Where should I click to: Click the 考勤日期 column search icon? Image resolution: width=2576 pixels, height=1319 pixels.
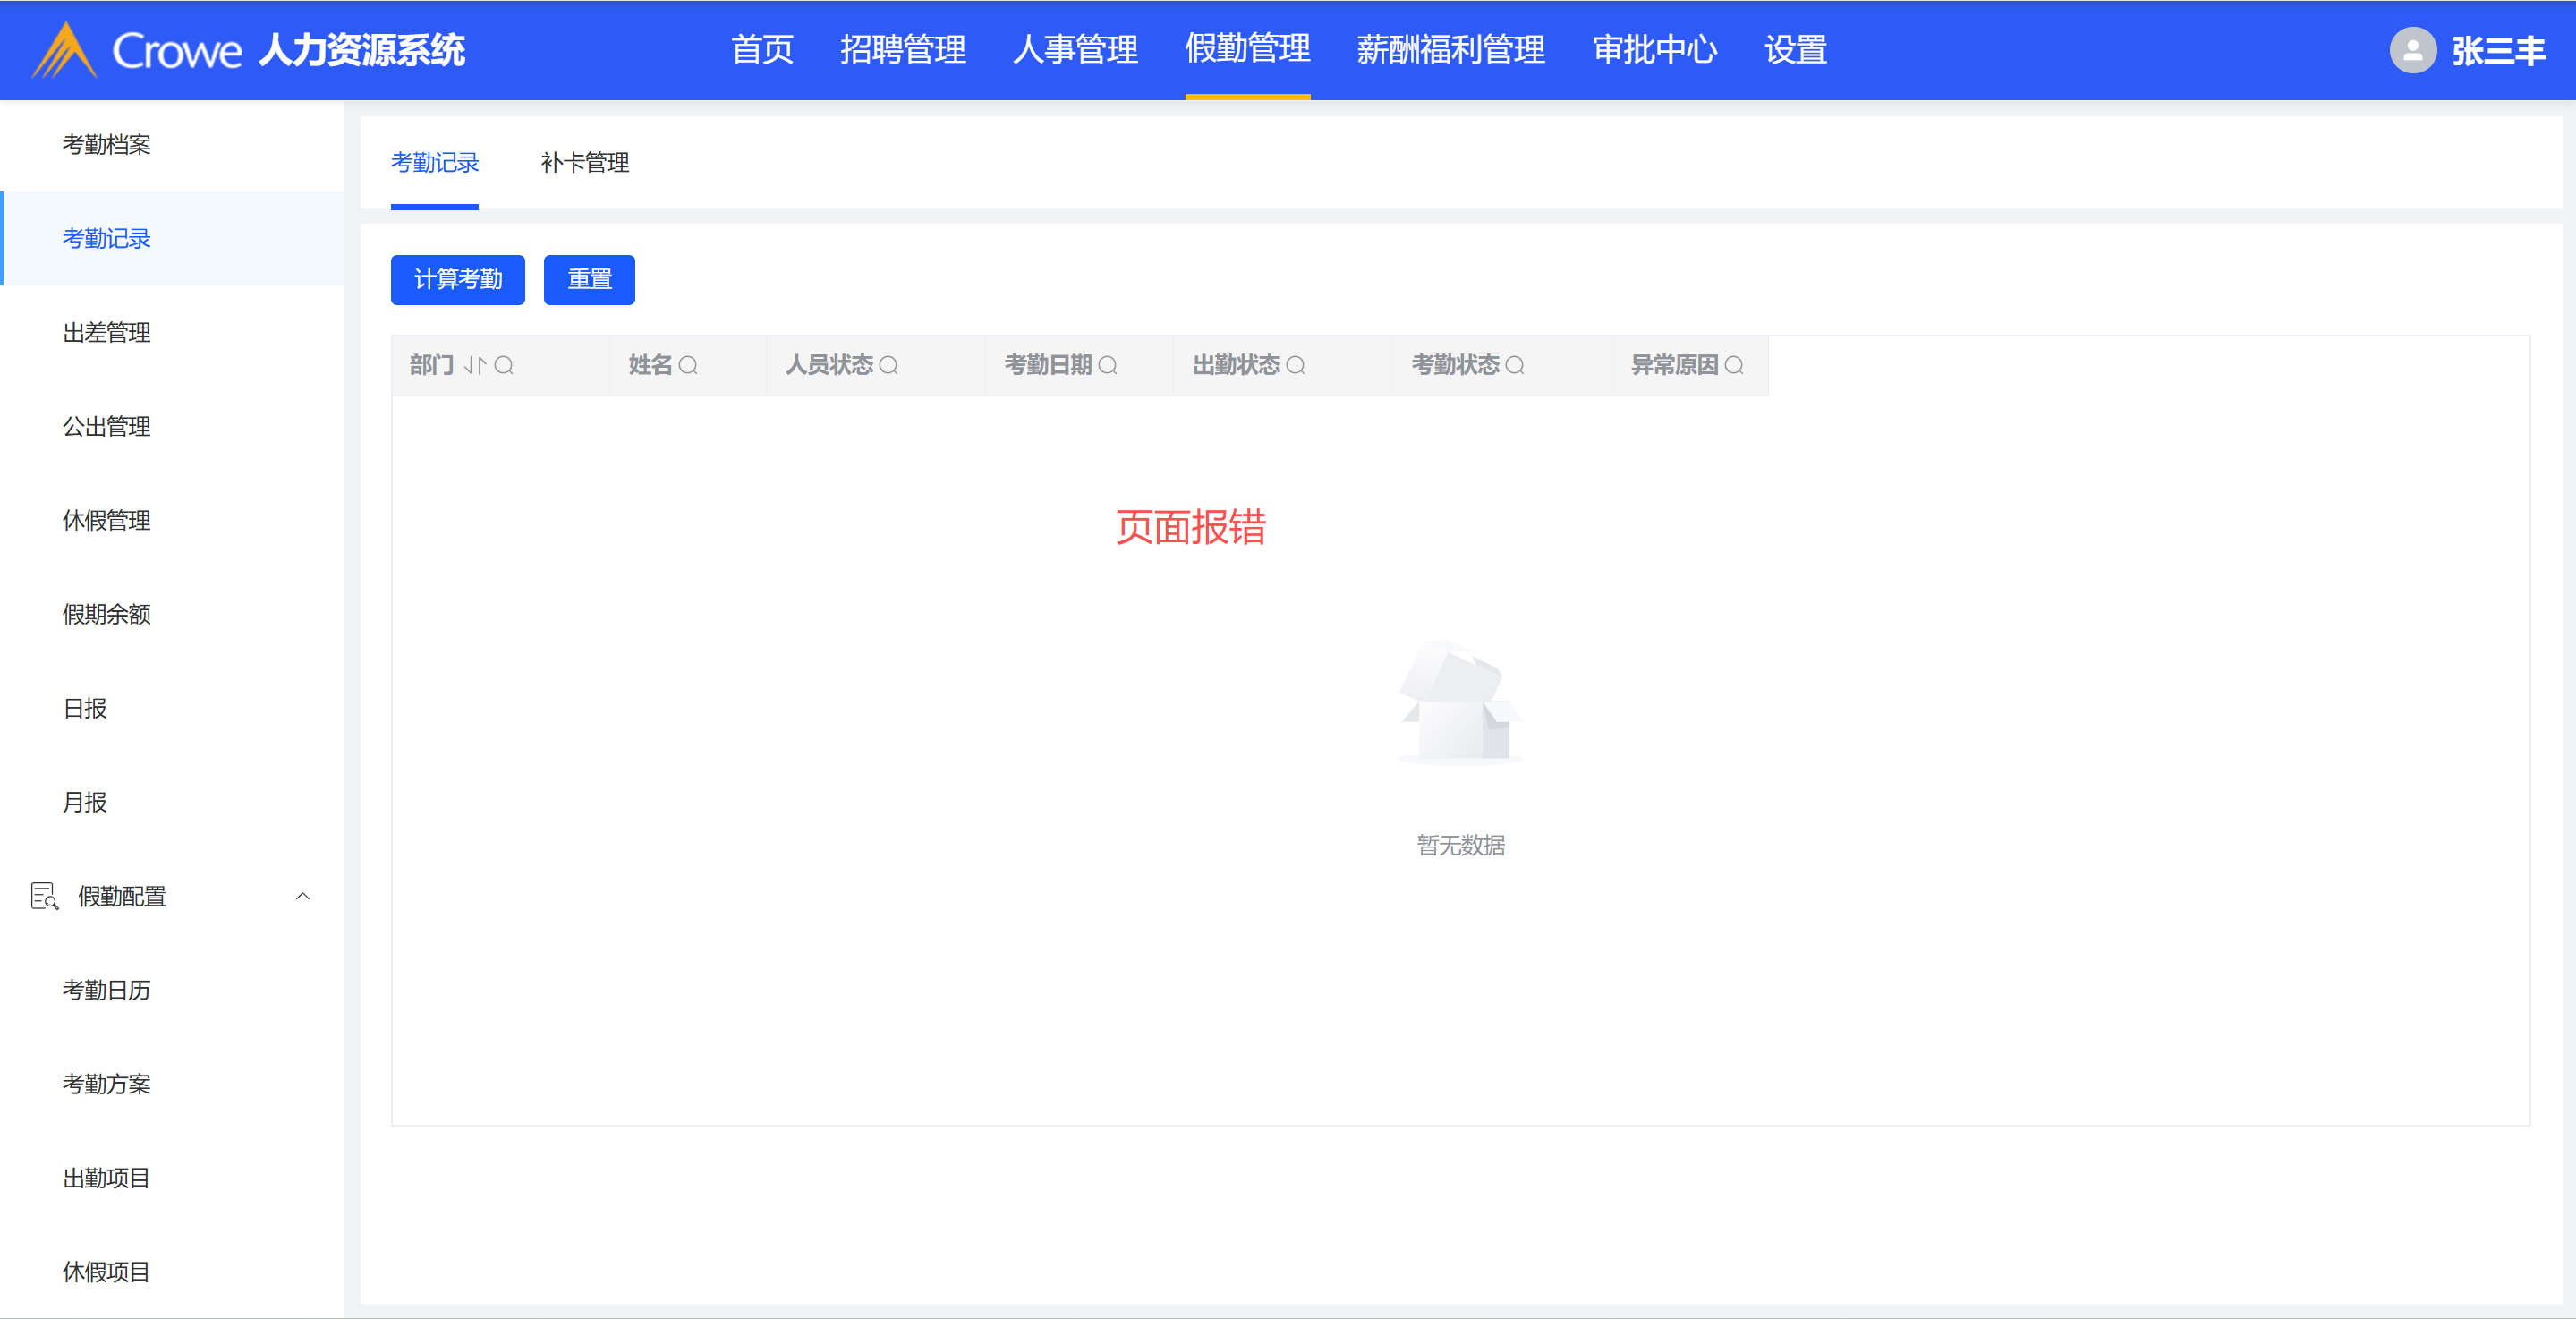1107,365
